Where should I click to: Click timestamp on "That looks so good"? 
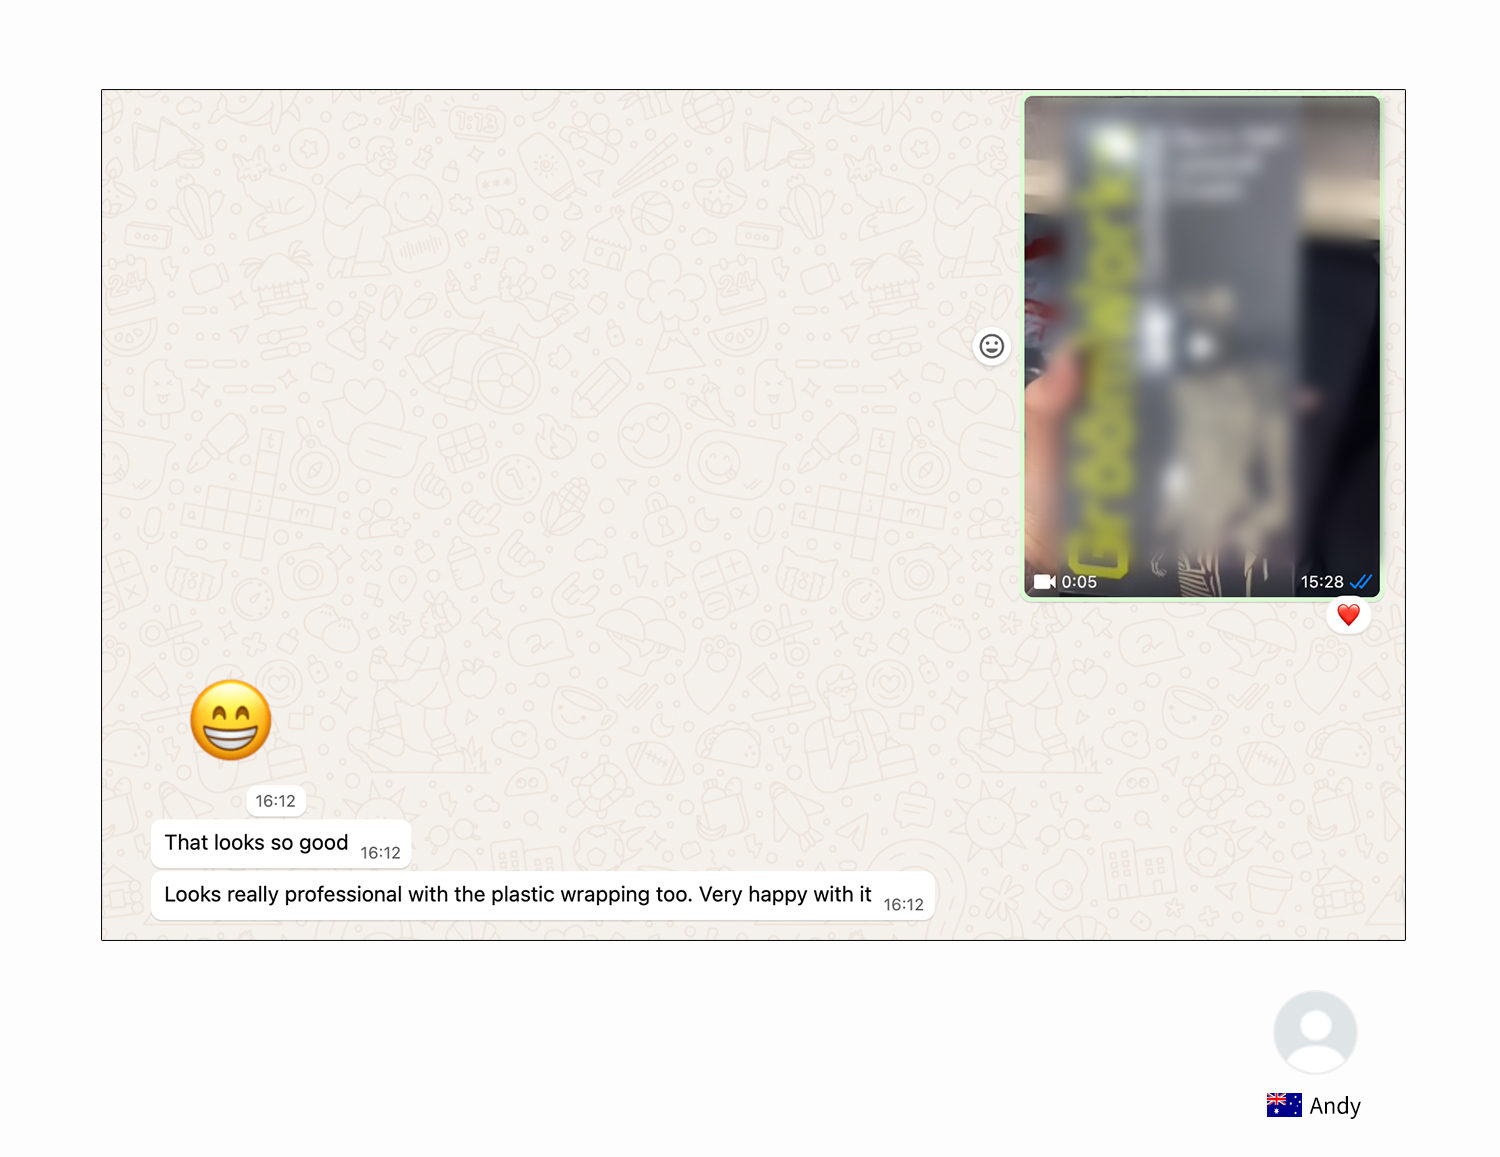click(x=380, y=853)
